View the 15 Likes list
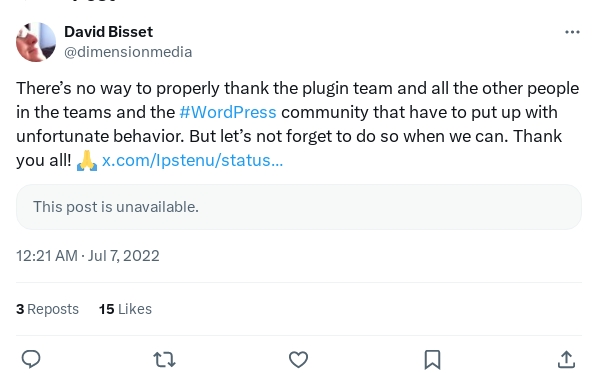598x373 pixels. pyautogui.click(x=125, y=309)
